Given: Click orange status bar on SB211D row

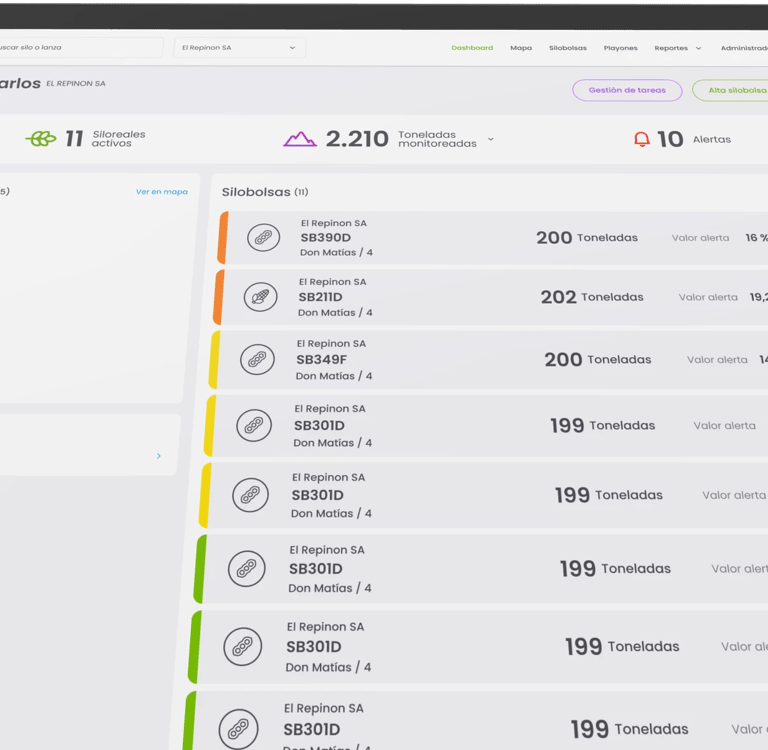Looking at the screenshot, I should click(219, 297).
